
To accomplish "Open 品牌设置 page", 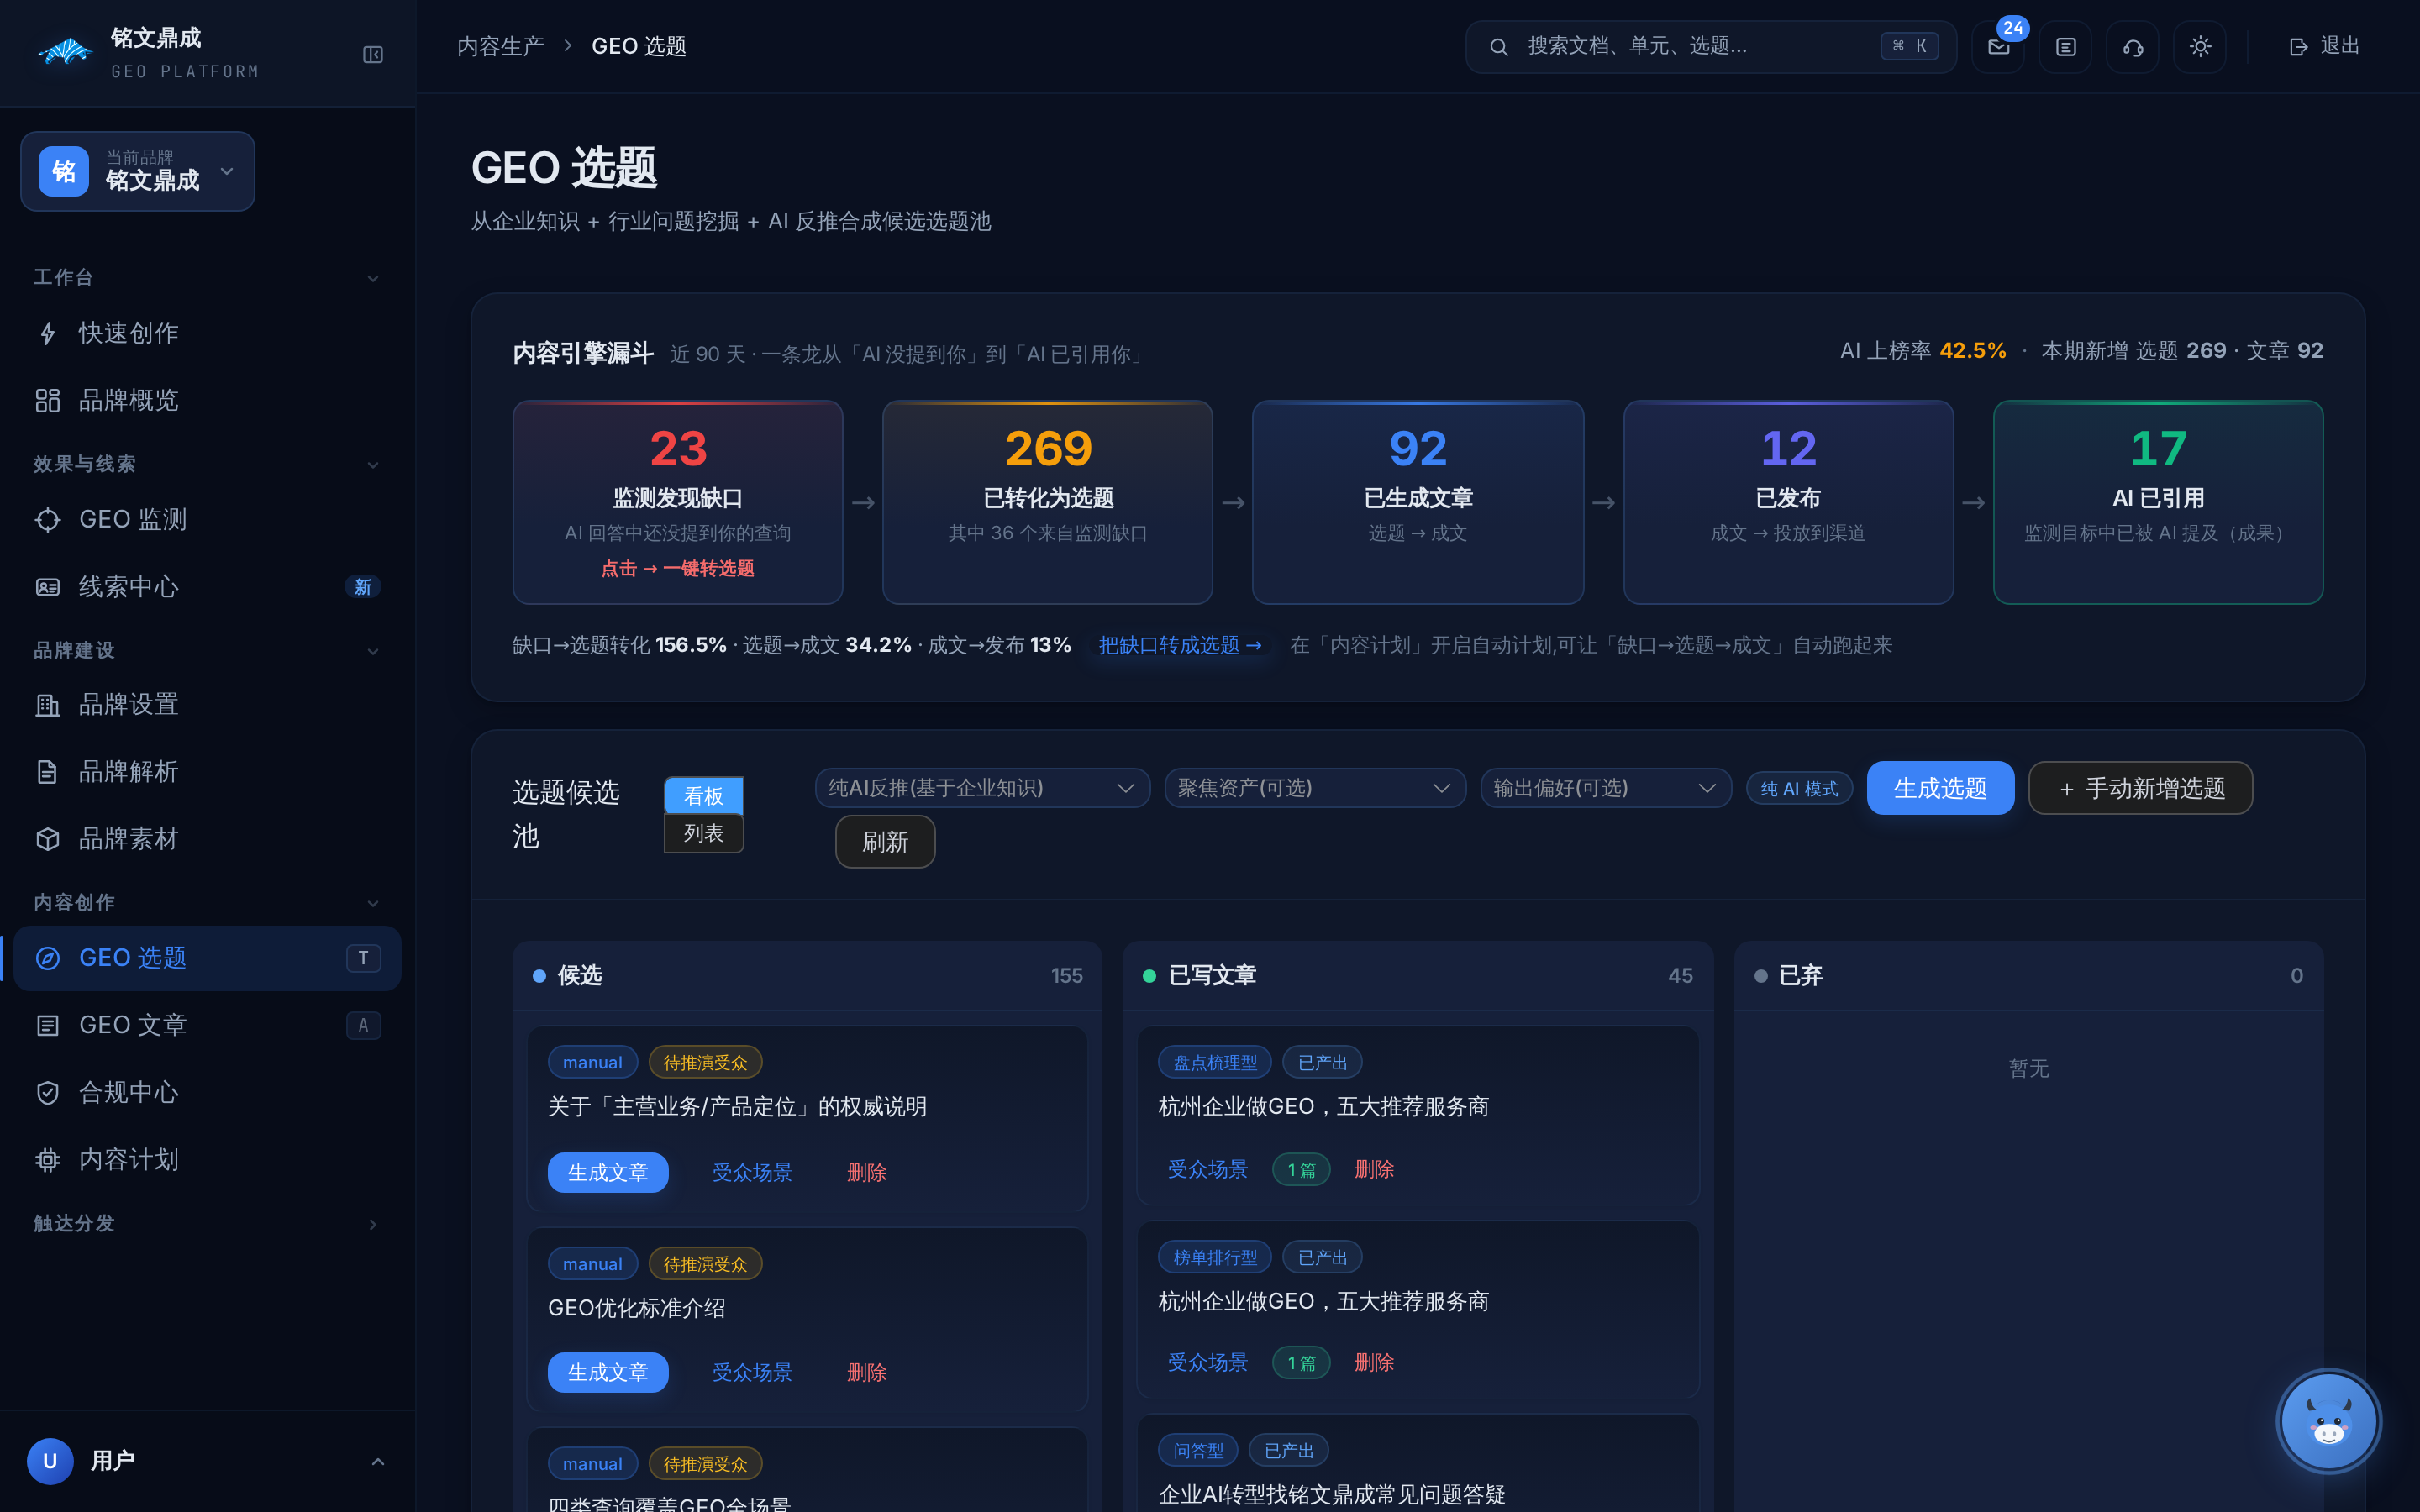I will point(207,704).
